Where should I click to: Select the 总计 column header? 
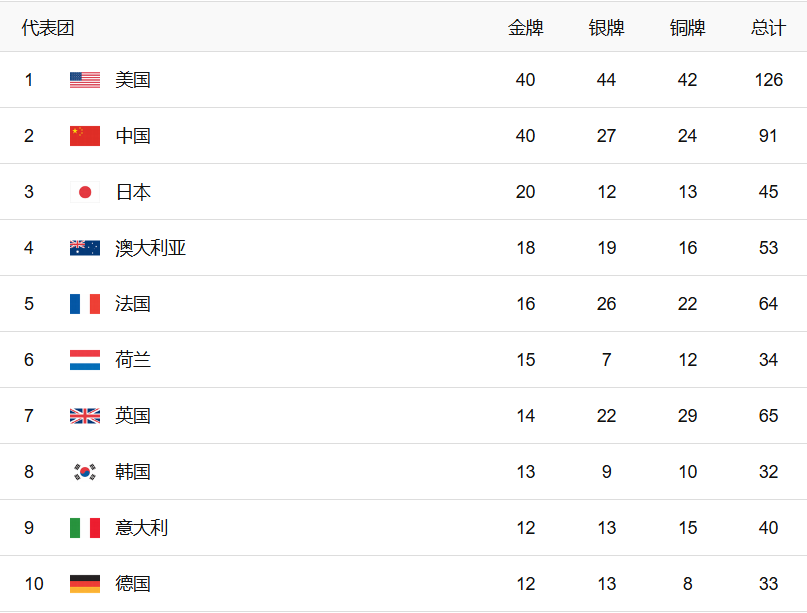tap(768, 28)
